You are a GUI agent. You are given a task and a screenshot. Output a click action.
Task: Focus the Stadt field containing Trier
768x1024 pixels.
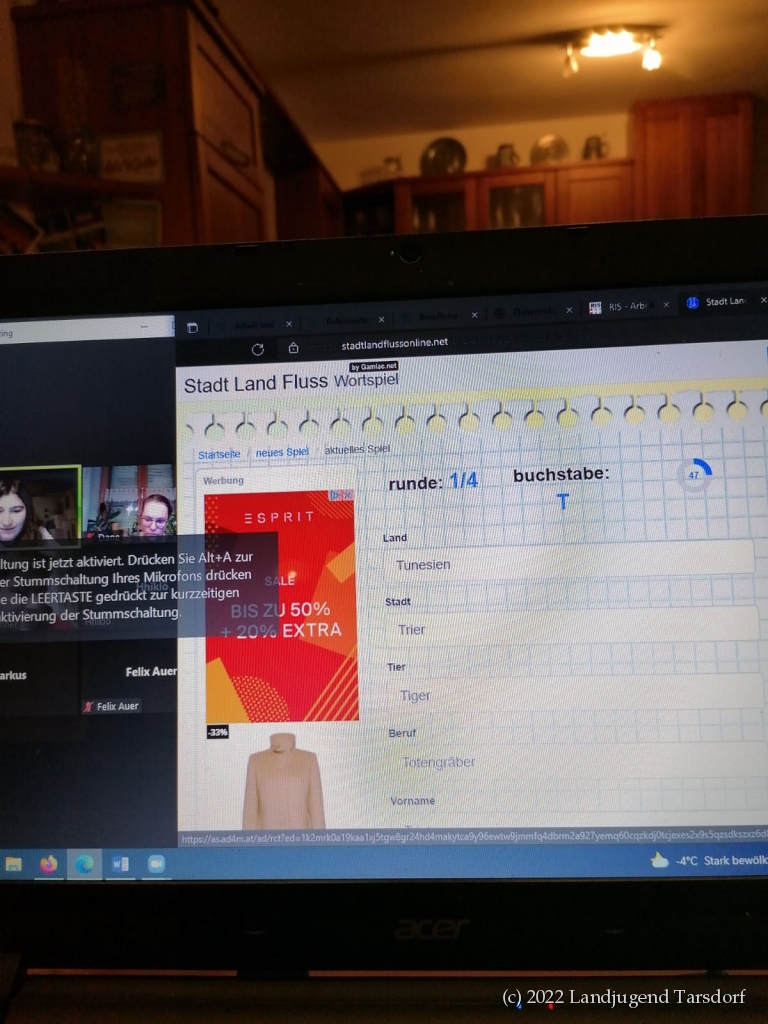(571, 627)
